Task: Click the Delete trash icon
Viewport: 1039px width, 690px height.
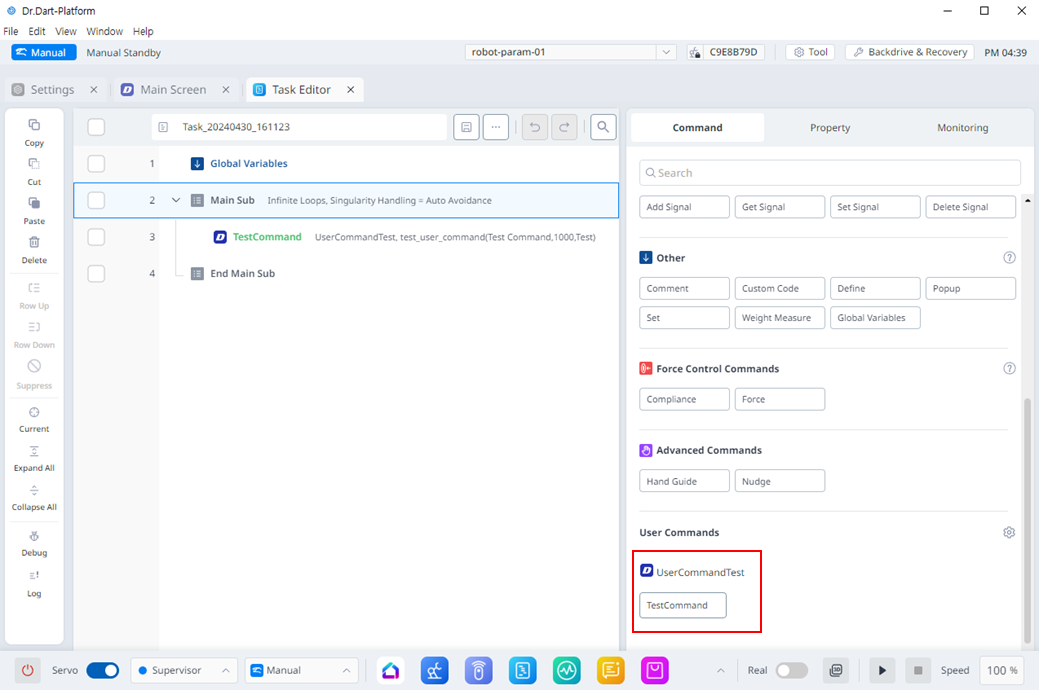Action: coord(34,242)
